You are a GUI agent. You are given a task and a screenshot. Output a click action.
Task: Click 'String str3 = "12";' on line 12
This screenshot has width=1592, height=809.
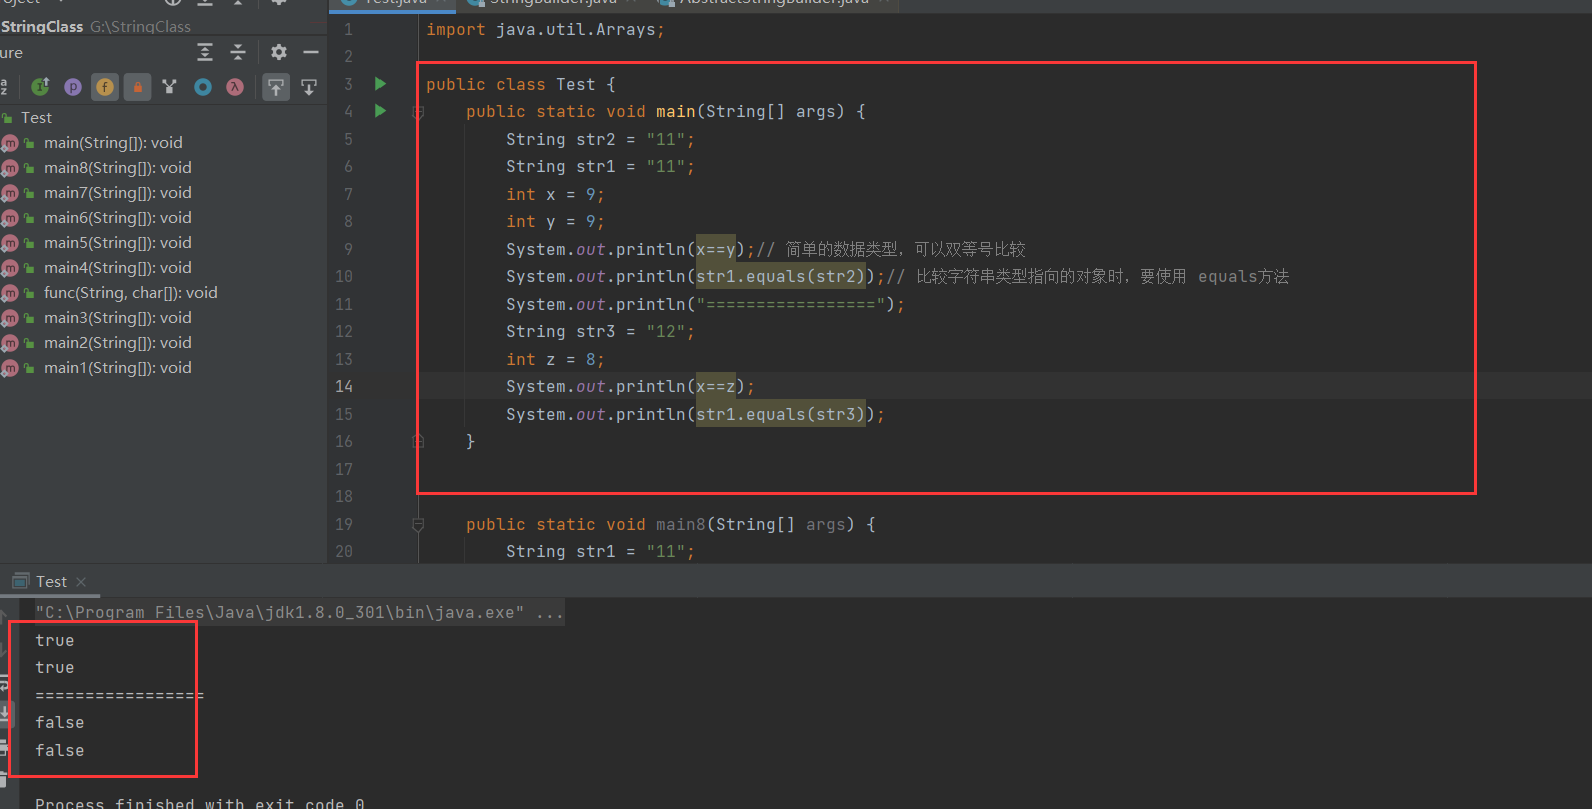600,331
